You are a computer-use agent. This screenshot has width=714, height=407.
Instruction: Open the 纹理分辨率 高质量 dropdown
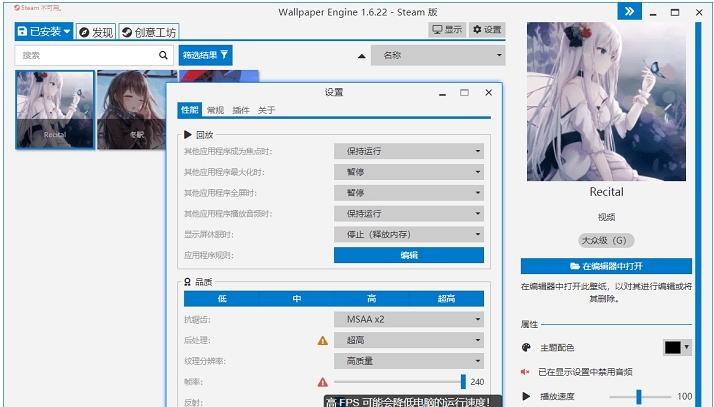[409, 361]
